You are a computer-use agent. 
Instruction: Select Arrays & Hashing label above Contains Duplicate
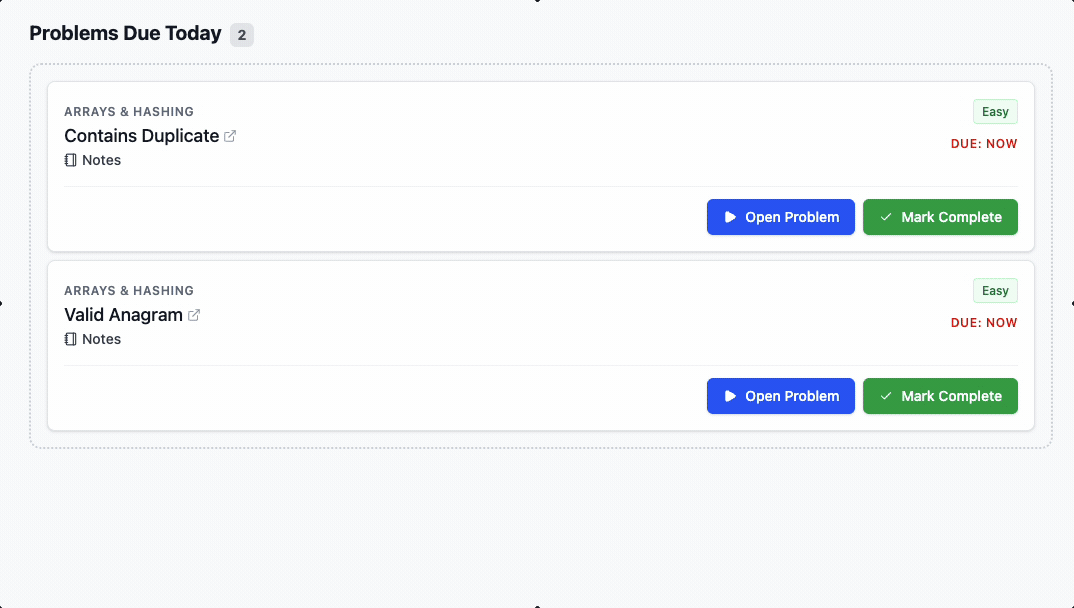[x=129, y=112]
